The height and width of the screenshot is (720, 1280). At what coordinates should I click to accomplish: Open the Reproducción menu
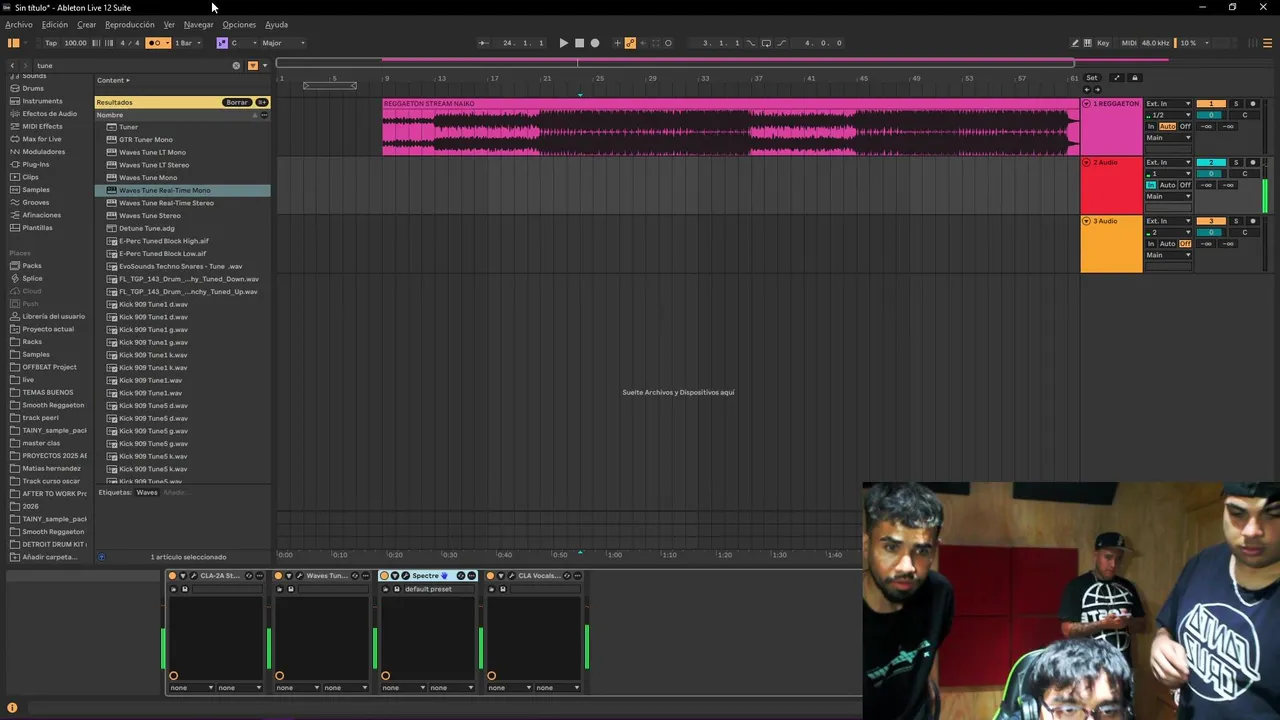click(130, 24)
